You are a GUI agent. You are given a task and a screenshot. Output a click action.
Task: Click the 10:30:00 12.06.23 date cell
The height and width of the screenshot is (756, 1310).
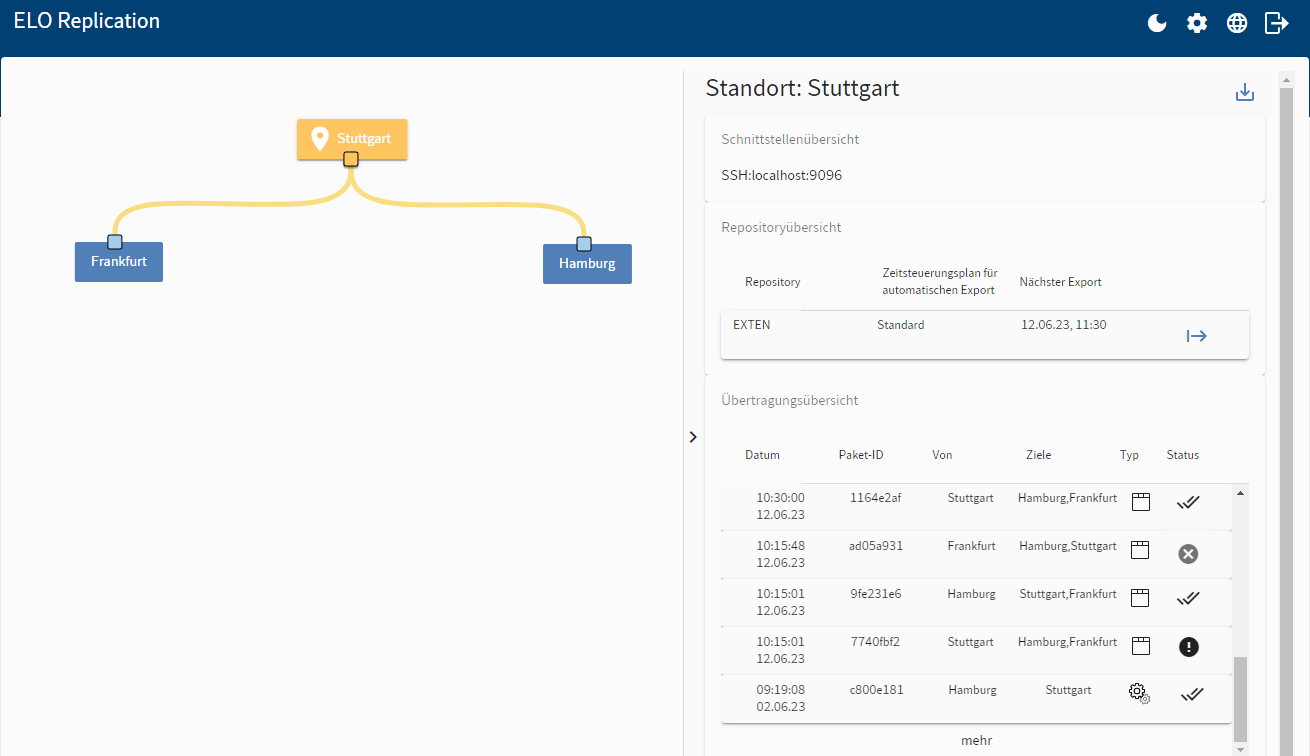780,506
